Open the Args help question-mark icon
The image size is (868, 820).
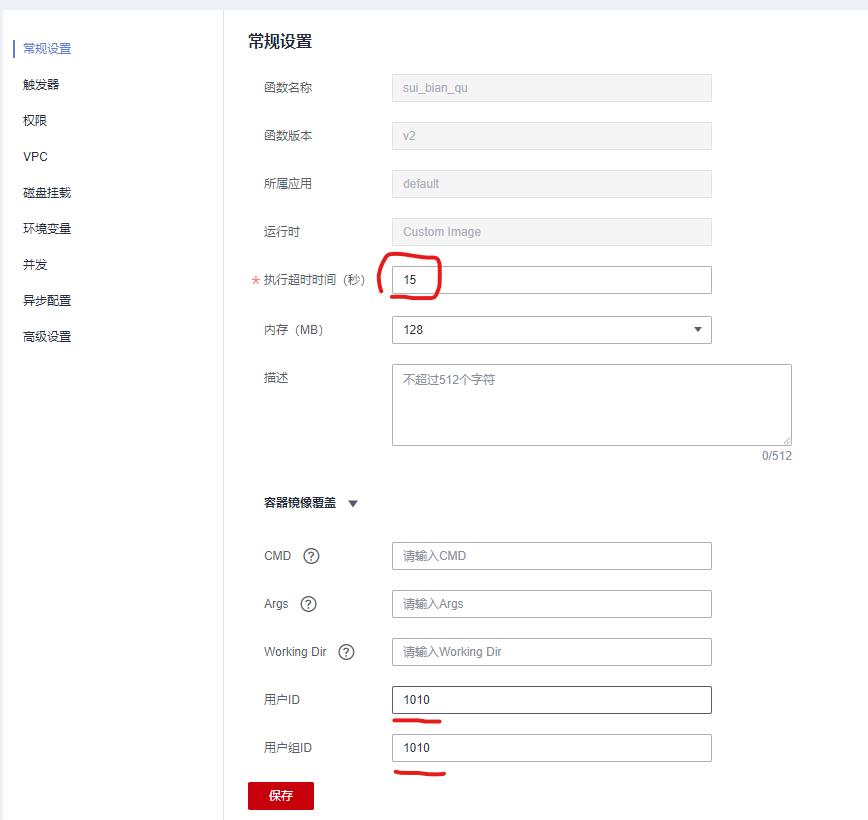[308, 604]
